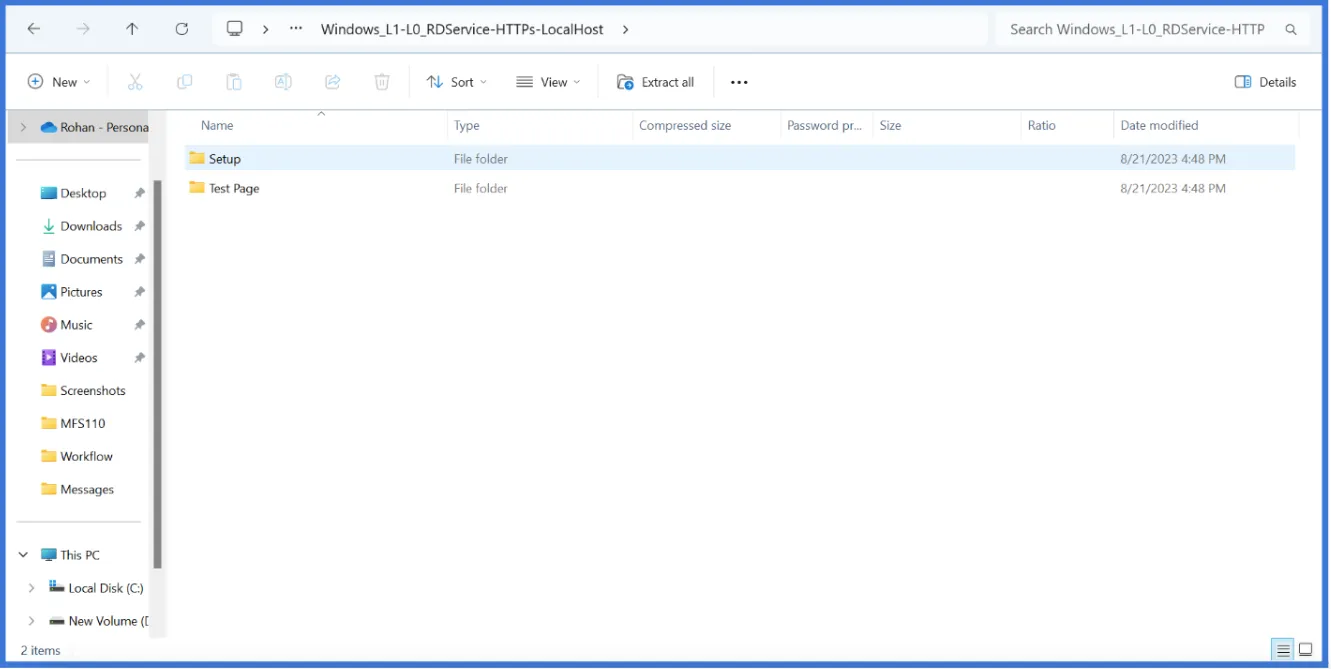The image size is (1331, 669).
Task: Click the 8/21/2023 4:48 PM date of Test Page
Action: pos(1173,188)
